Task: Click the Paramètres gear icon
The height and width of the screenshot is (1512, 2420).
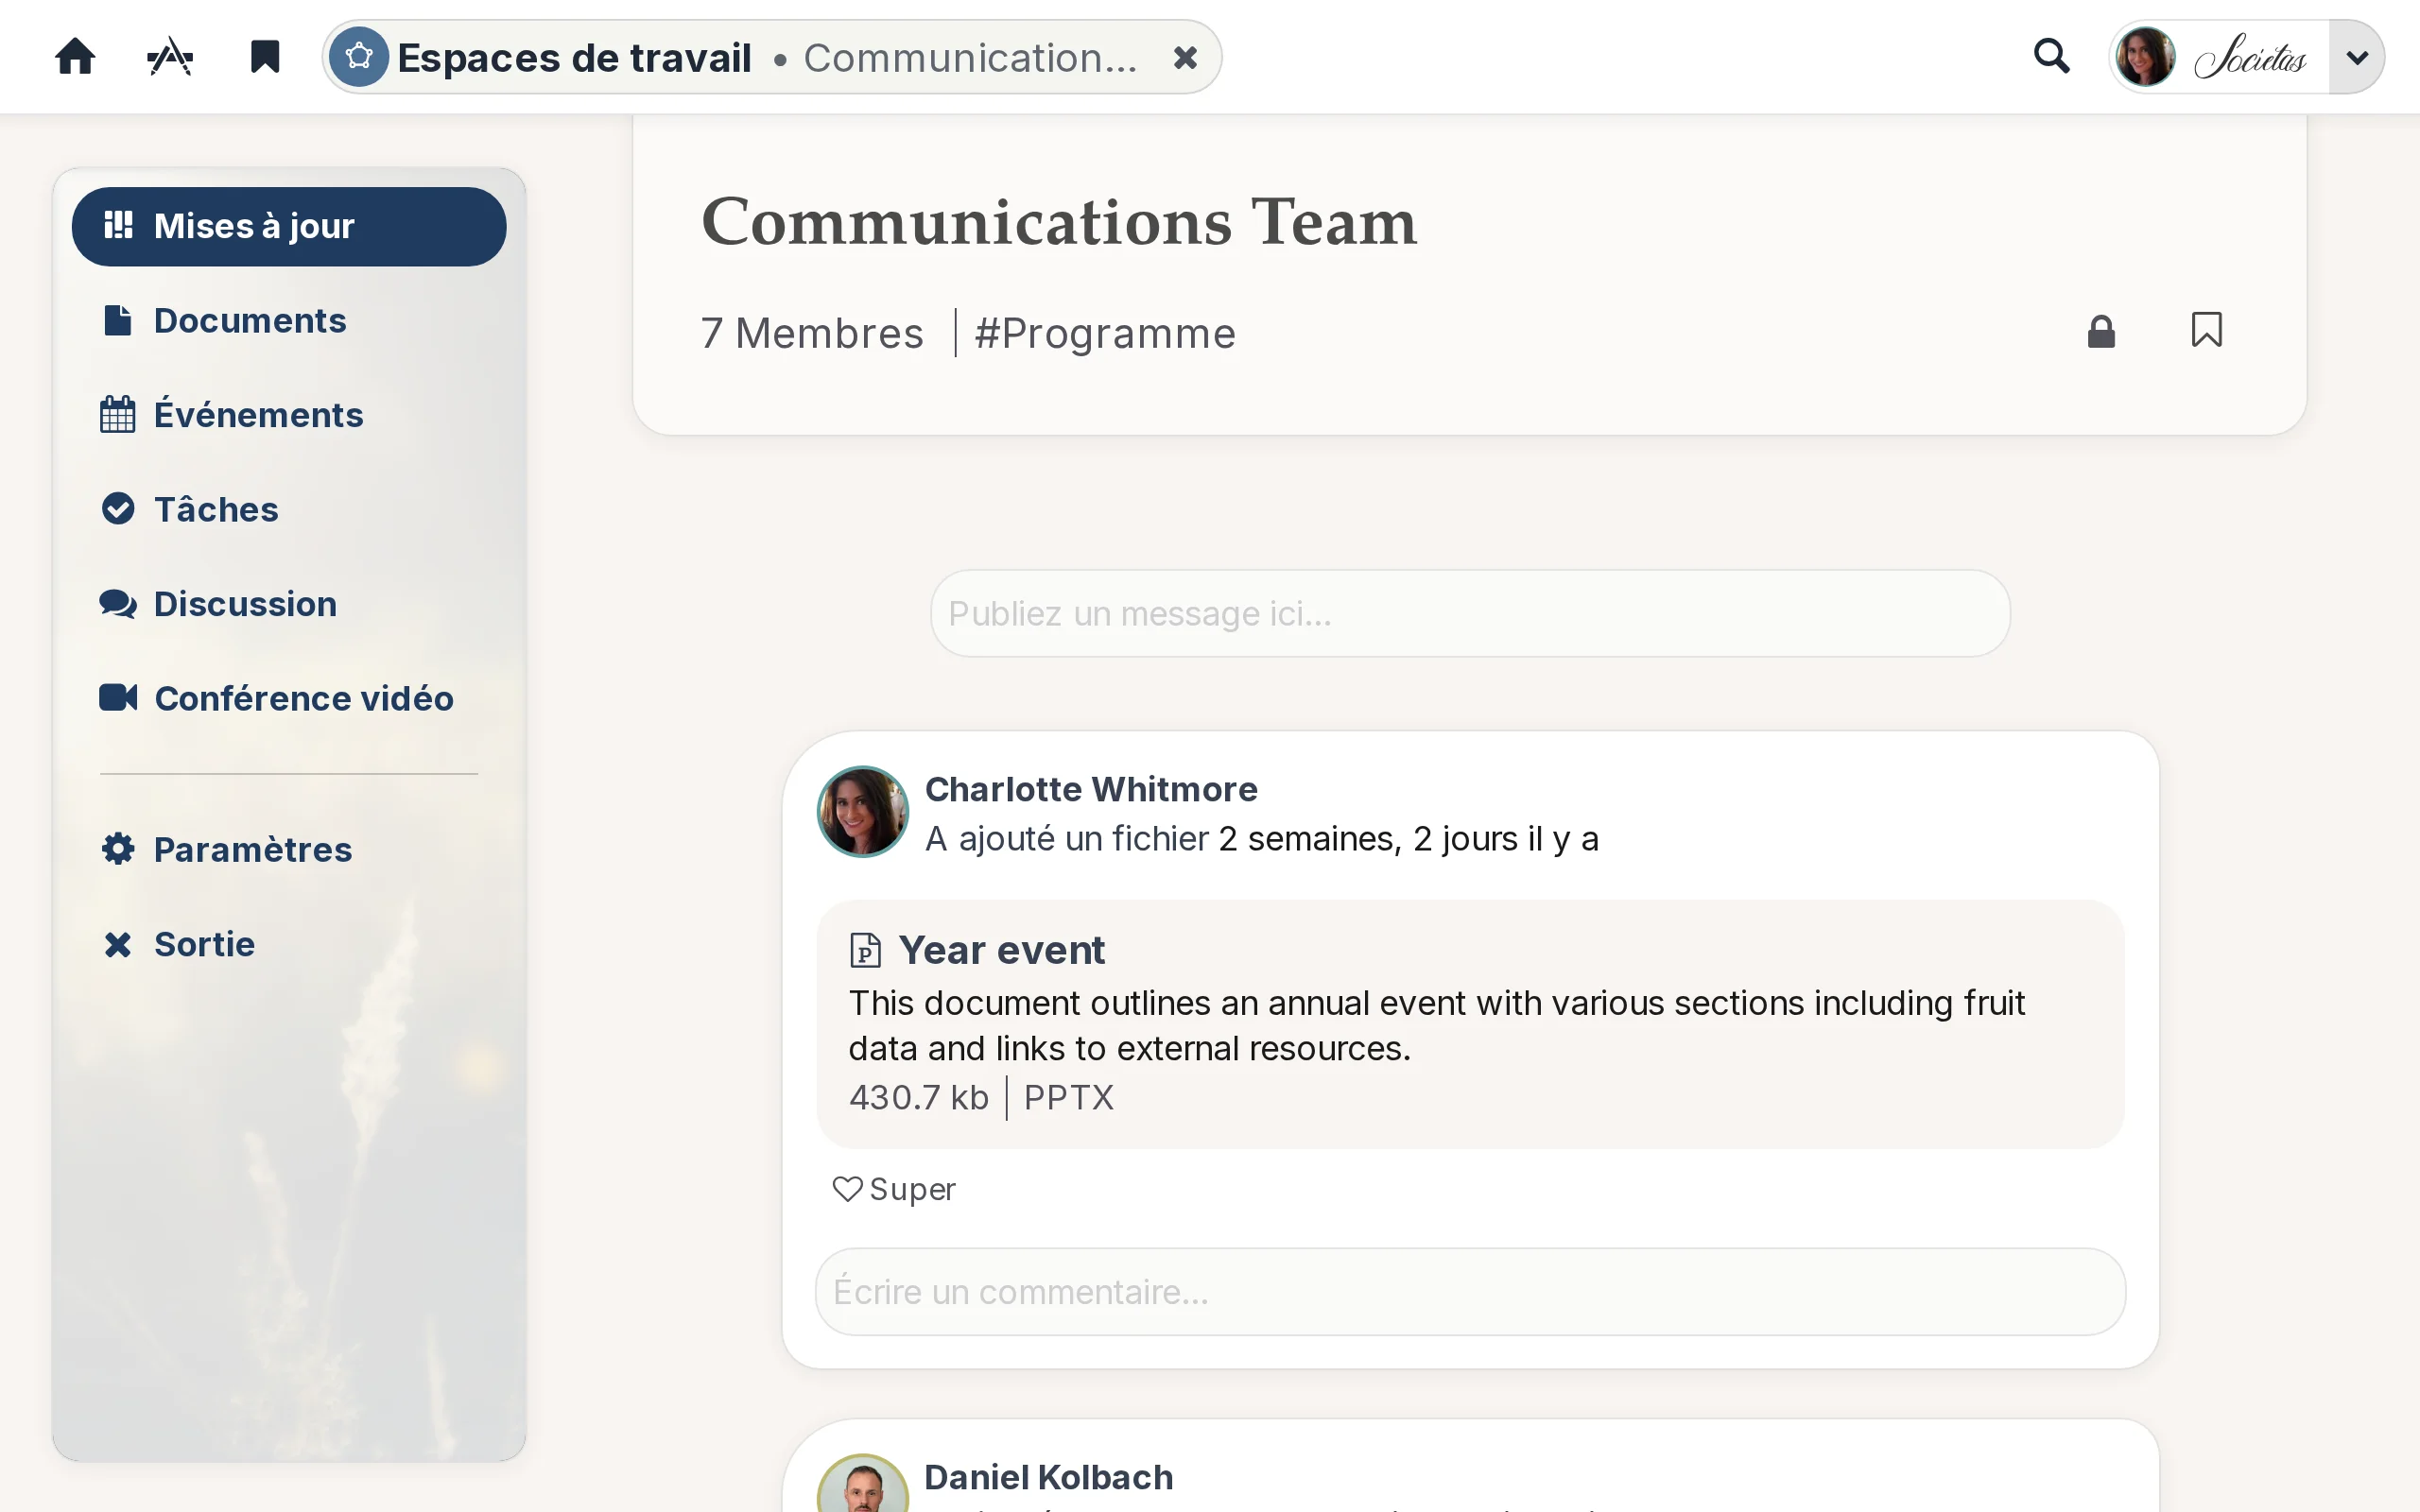Action: coord(118,849)
